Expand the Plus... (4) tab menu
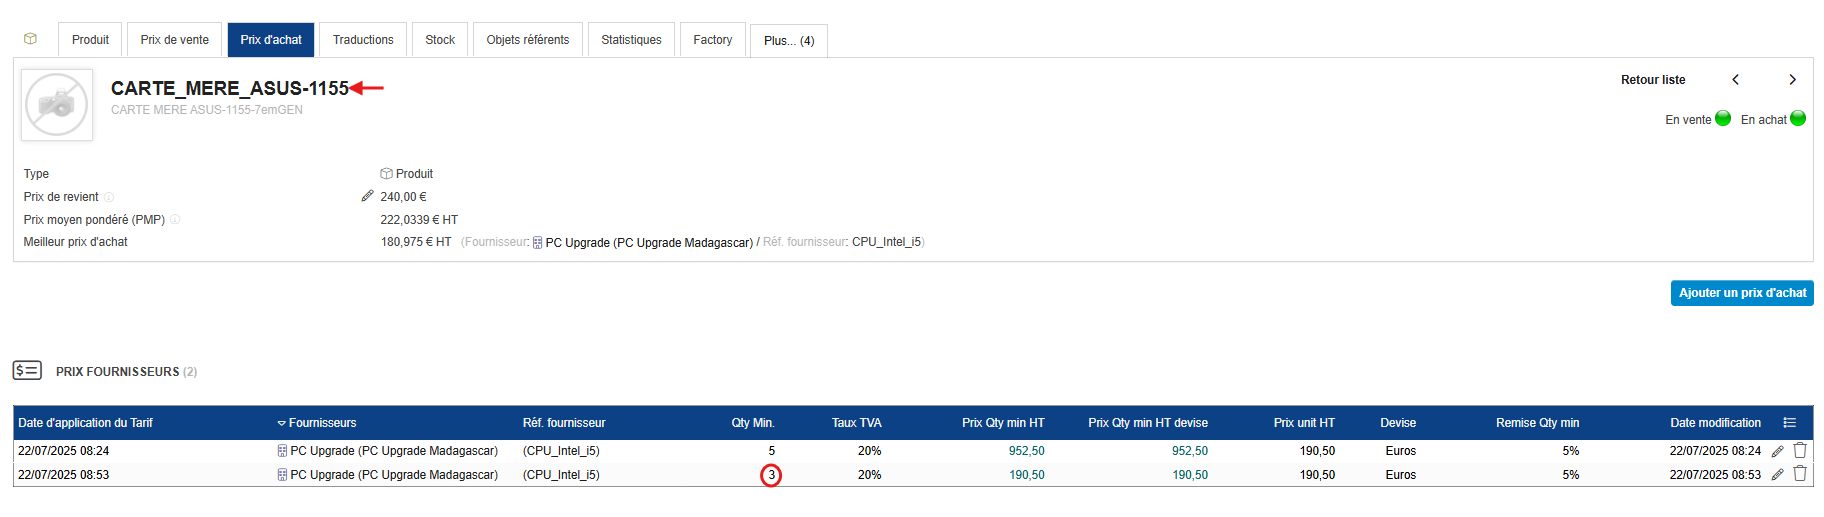This screenshot has height=517, width=1824. [x=789, y=41]
